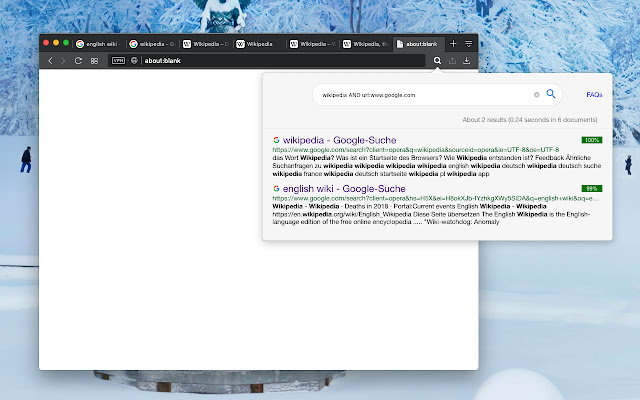The width and height of the screenshot is (640, 400).
Task: Toggle the VPN badge in address bar
Action: pyautogui.click(x=118, y=60)
